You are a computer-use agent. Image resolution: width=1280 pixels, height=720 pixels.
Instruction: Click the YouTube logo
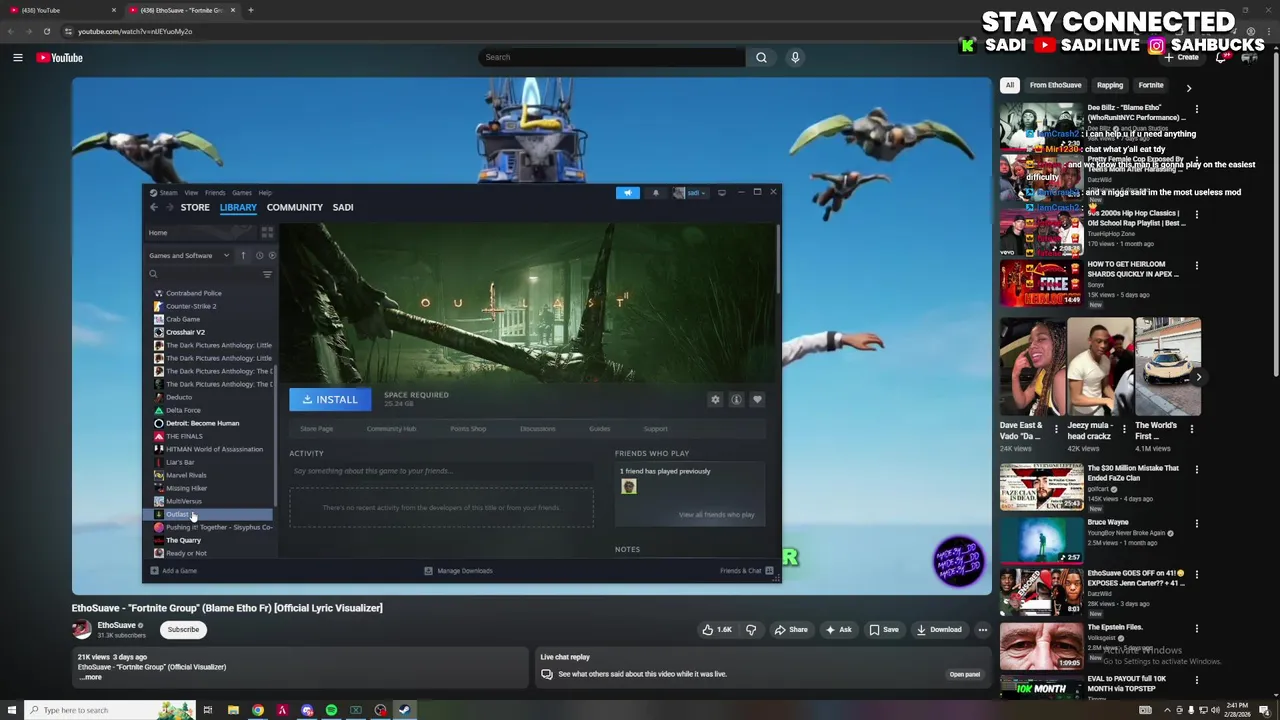tap(60, 58)
